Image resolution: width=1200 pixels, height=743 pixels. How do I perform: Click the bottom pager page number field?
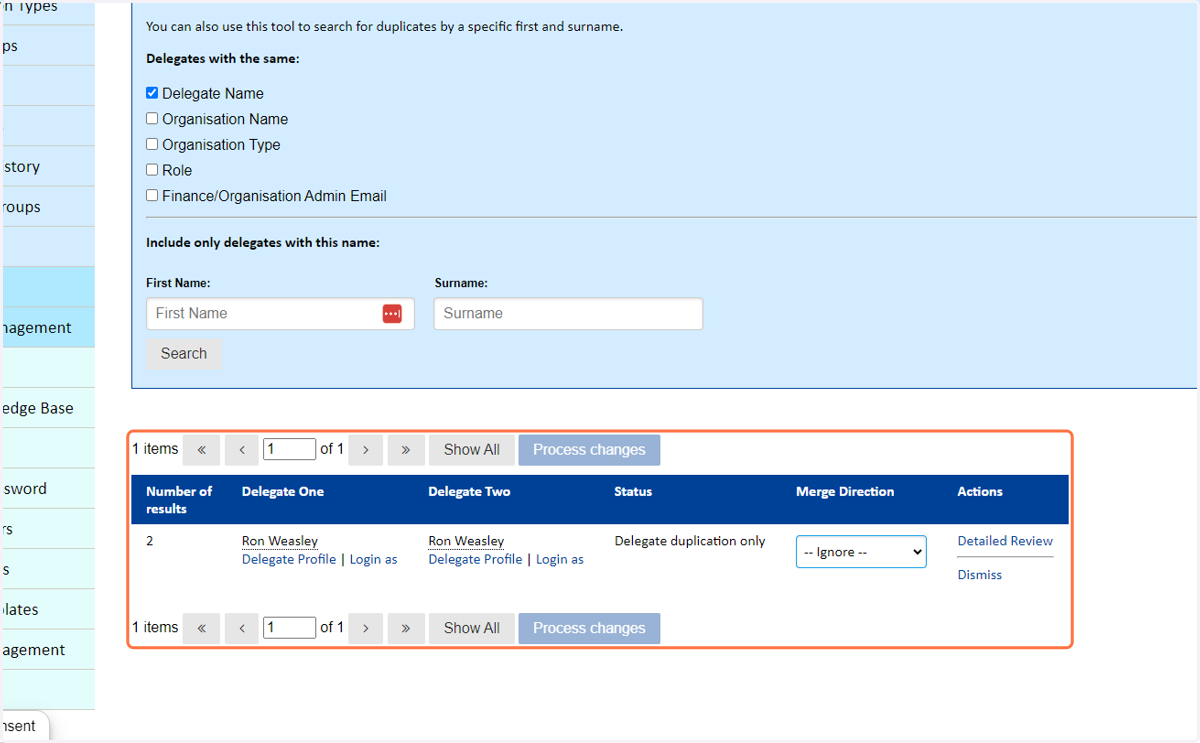pos(290,627)
